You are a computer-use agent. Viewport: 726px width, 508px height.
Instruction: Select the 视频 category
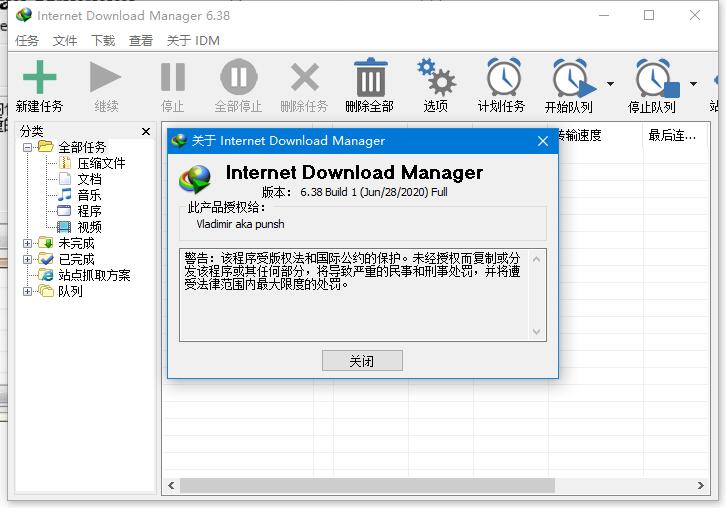pyautogui.click(x=89, y=227)
